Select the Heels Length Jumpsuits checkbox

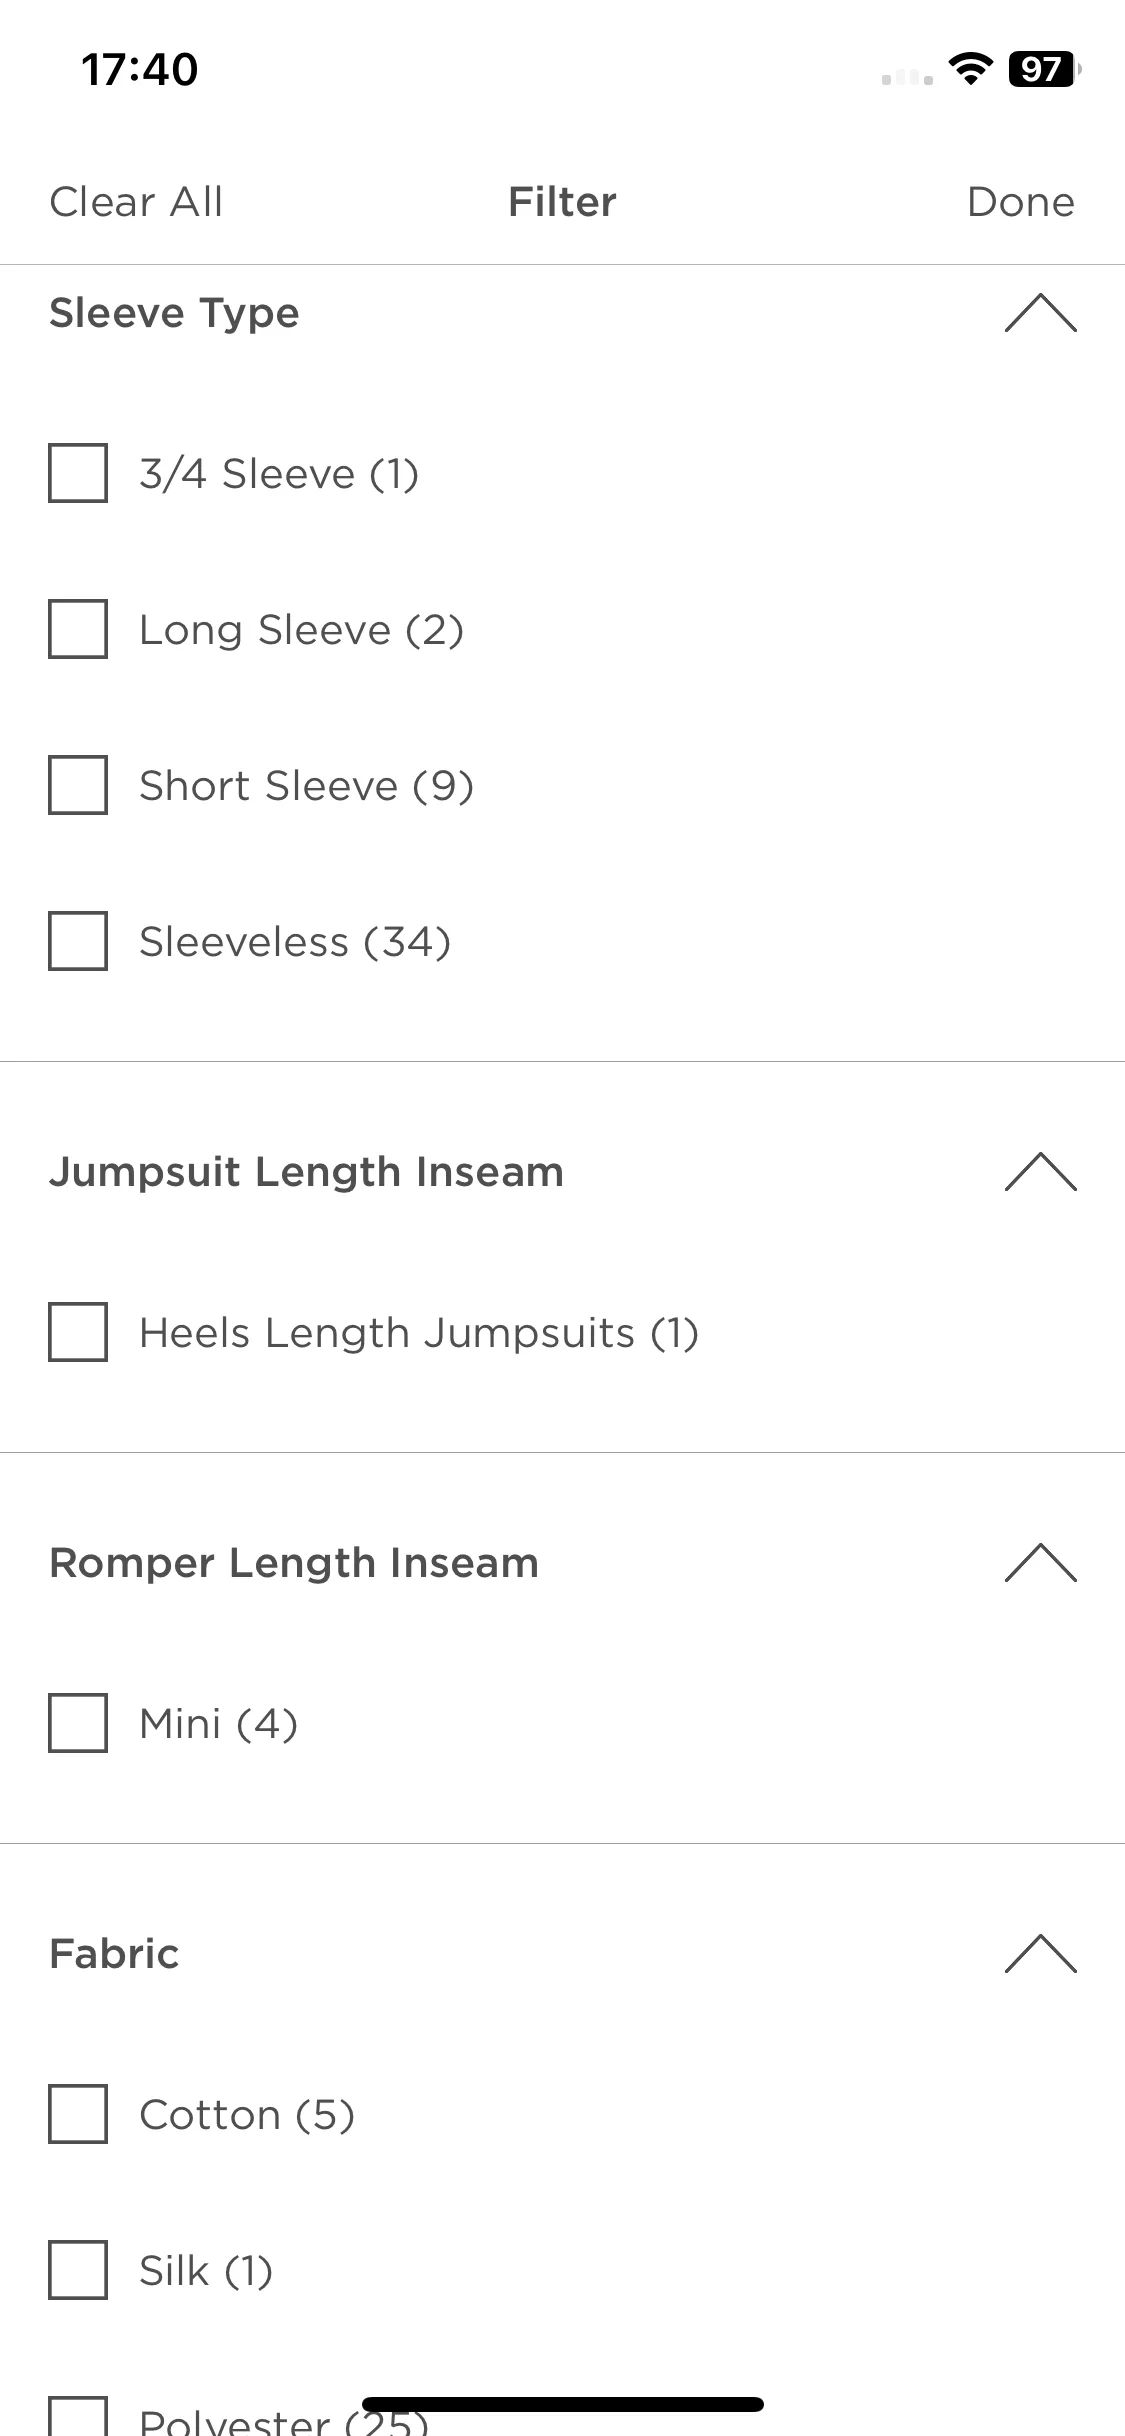(78, 1332)
